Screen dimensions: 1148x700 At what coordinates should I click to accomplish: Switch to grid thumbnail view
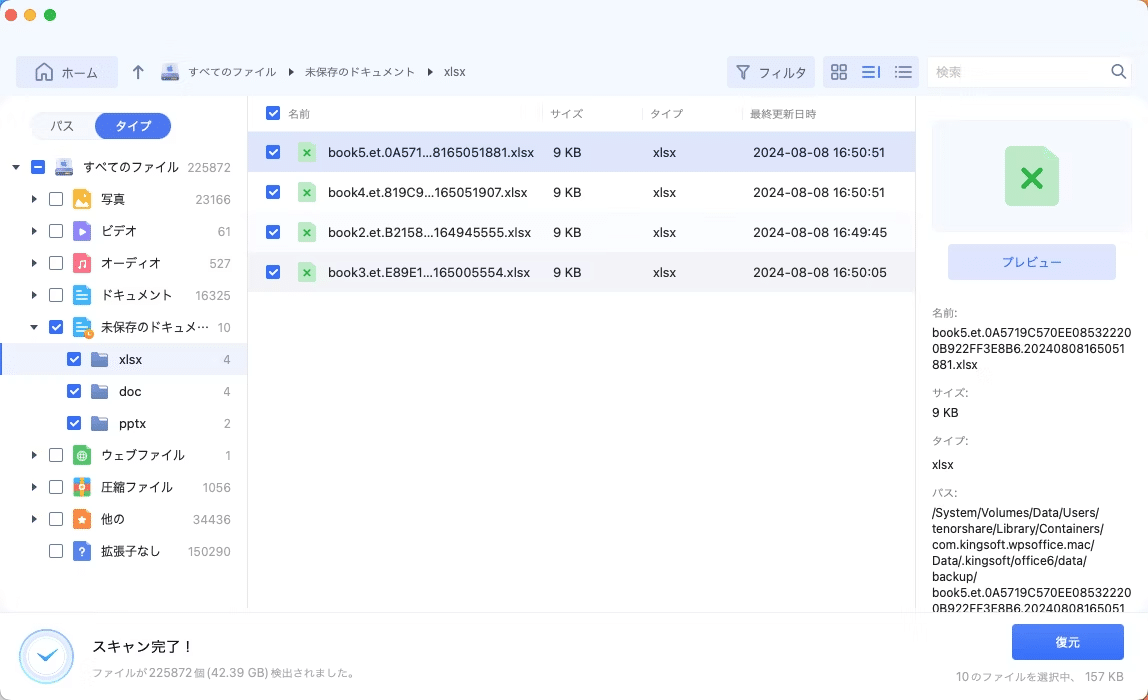click(839, 72)
